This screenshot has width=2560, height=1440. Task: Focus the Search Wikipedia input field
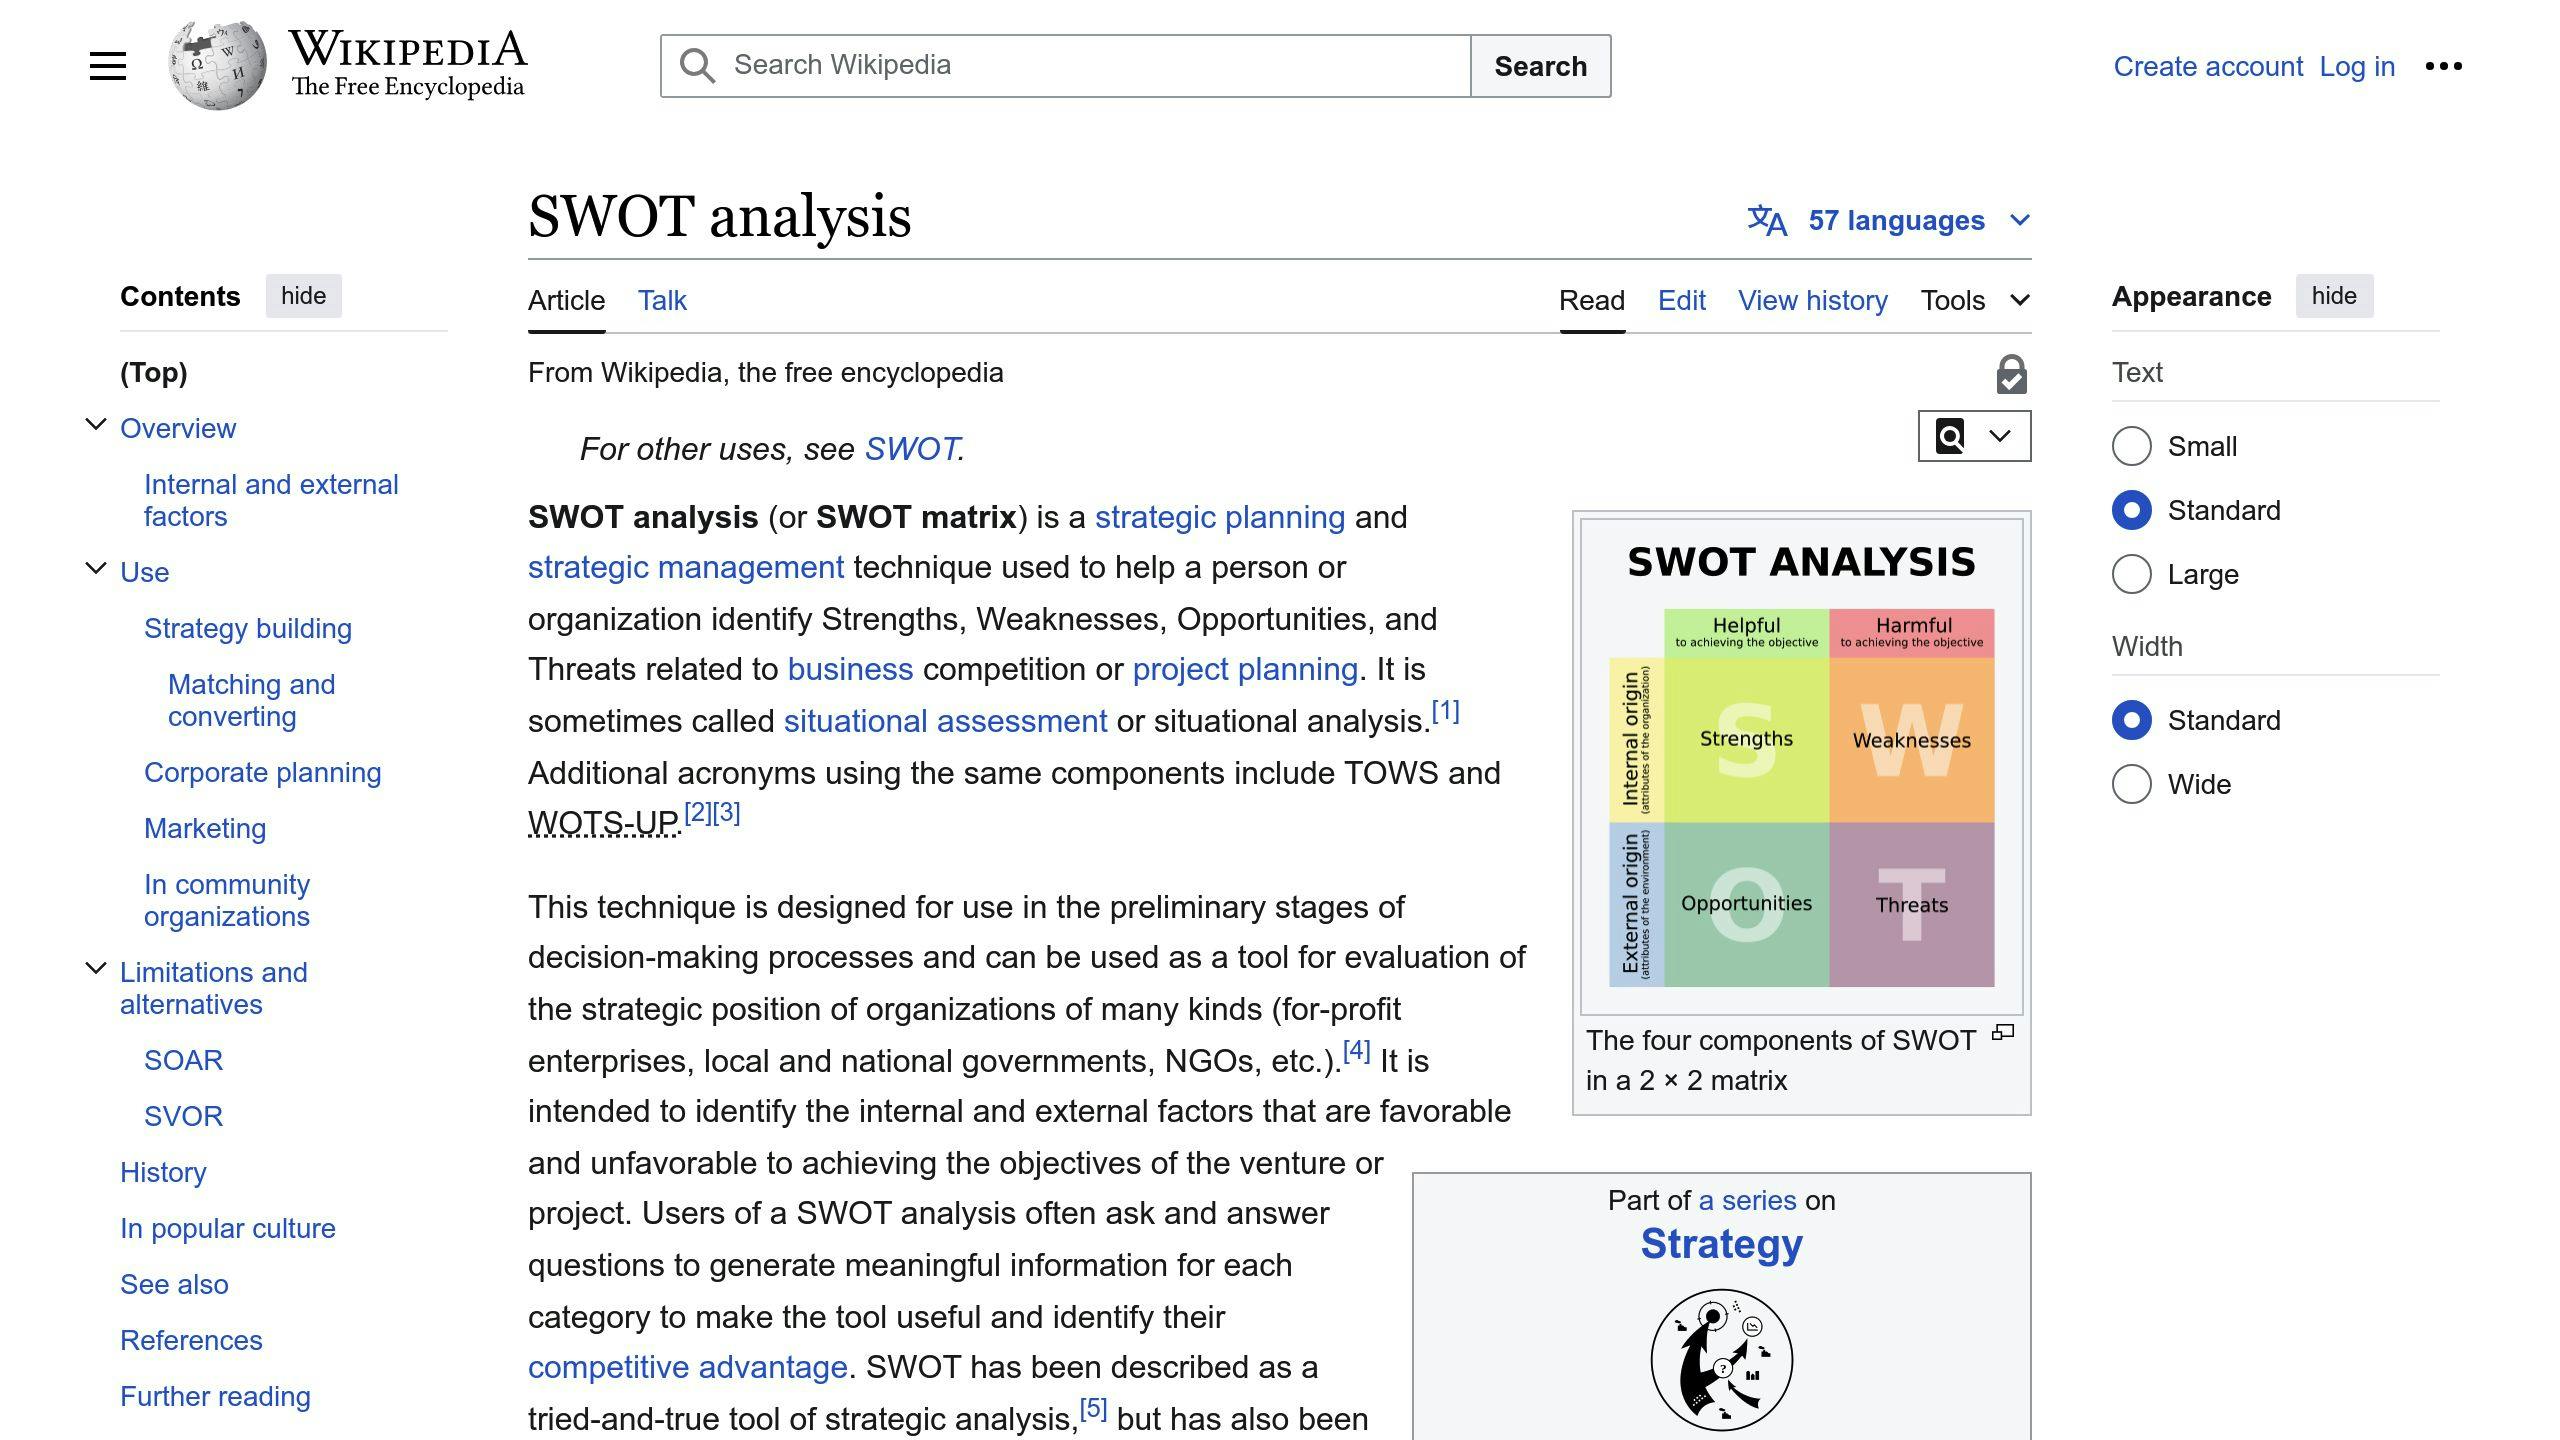1066,66
